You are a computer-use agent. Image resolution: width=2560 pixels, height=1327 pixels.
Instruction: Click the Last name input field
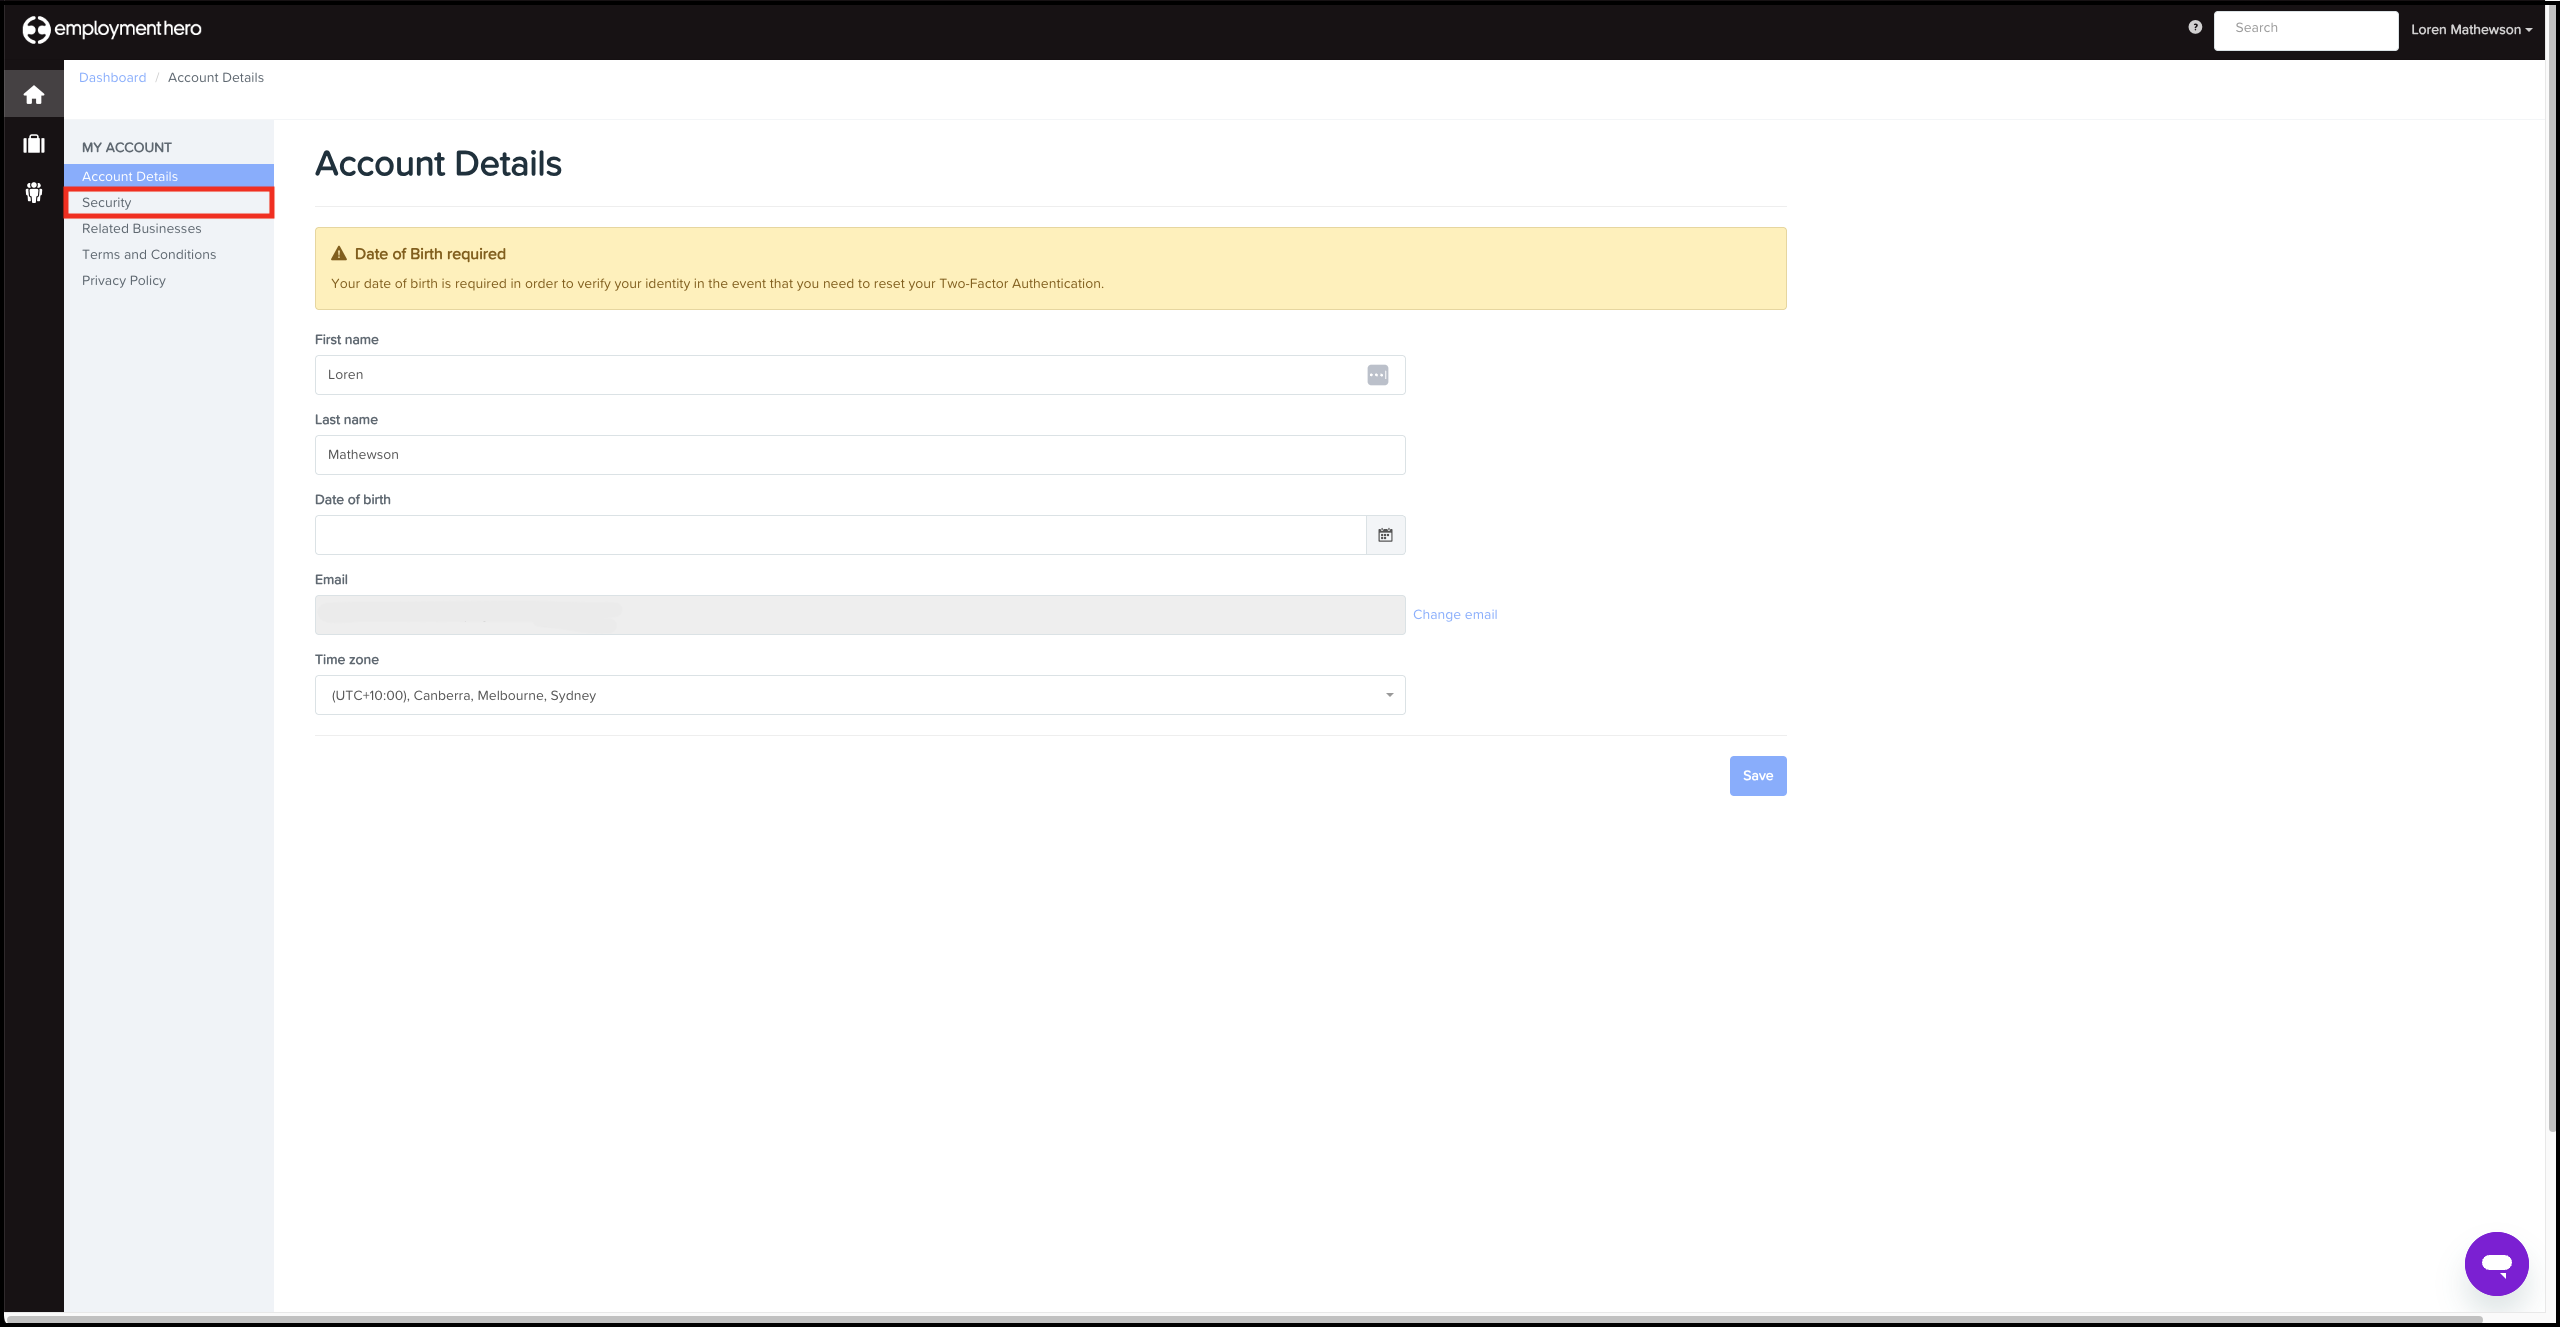coord(860,454)
